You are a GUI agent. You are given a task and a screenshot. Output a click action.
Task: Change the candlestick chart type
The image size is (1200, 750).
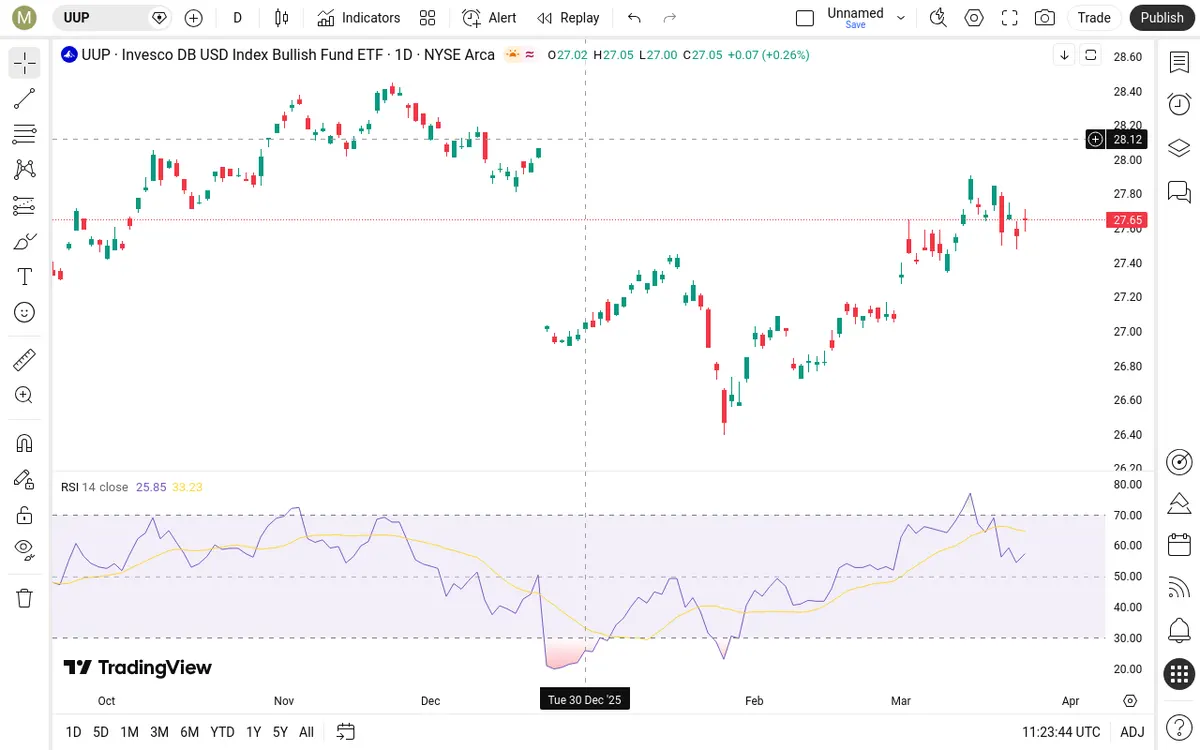coord(281,17)
